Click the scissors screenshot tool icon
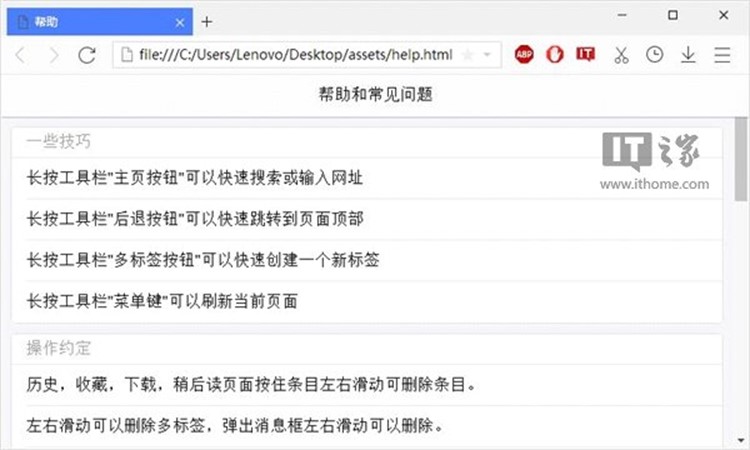Viewport: 750px width, 450px height. tap(621, 55)
